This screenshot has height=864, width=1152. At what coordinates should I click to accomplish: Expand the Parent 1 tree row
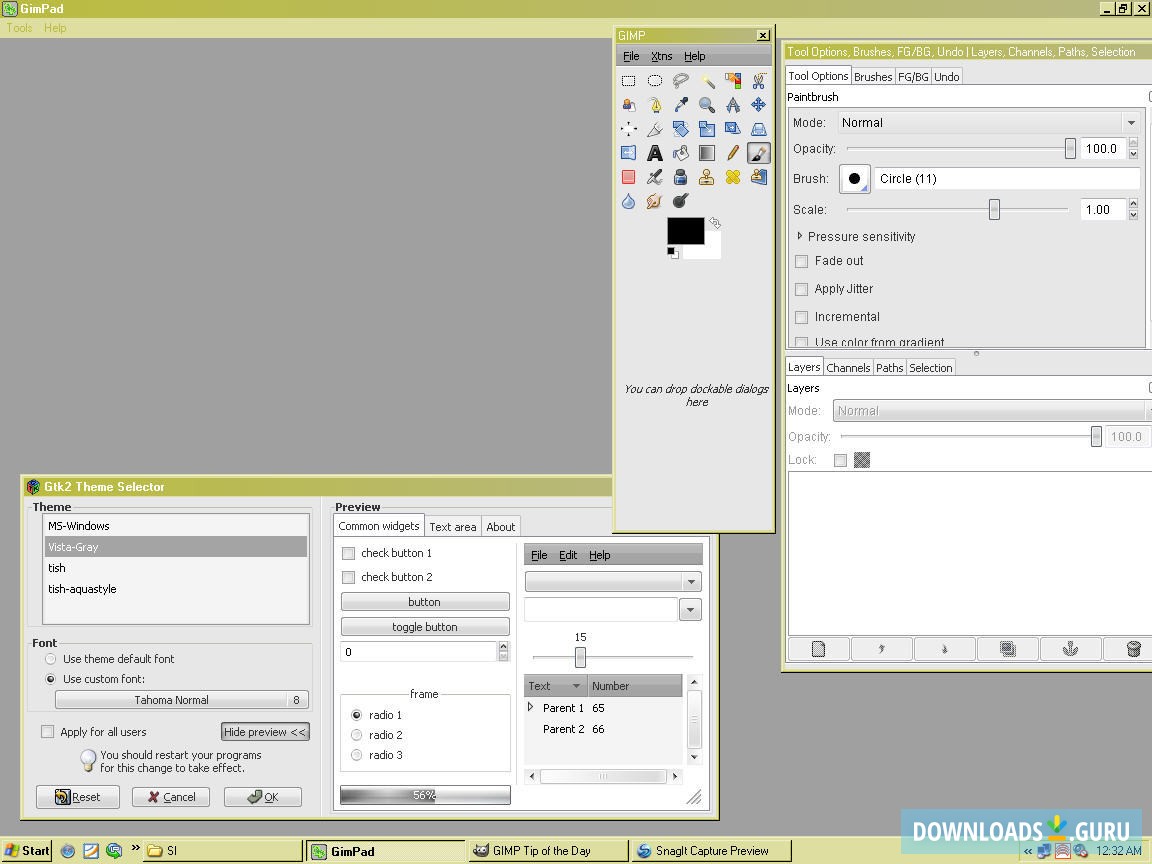[530, 706]
